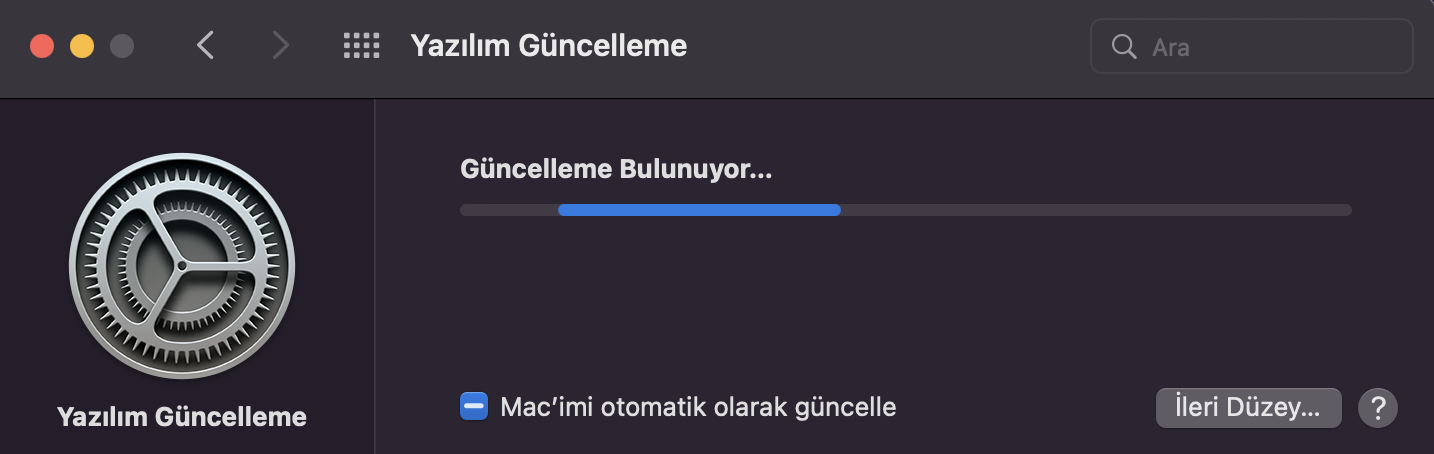
Task: Close the window with the red button
Action: [42, 46]
